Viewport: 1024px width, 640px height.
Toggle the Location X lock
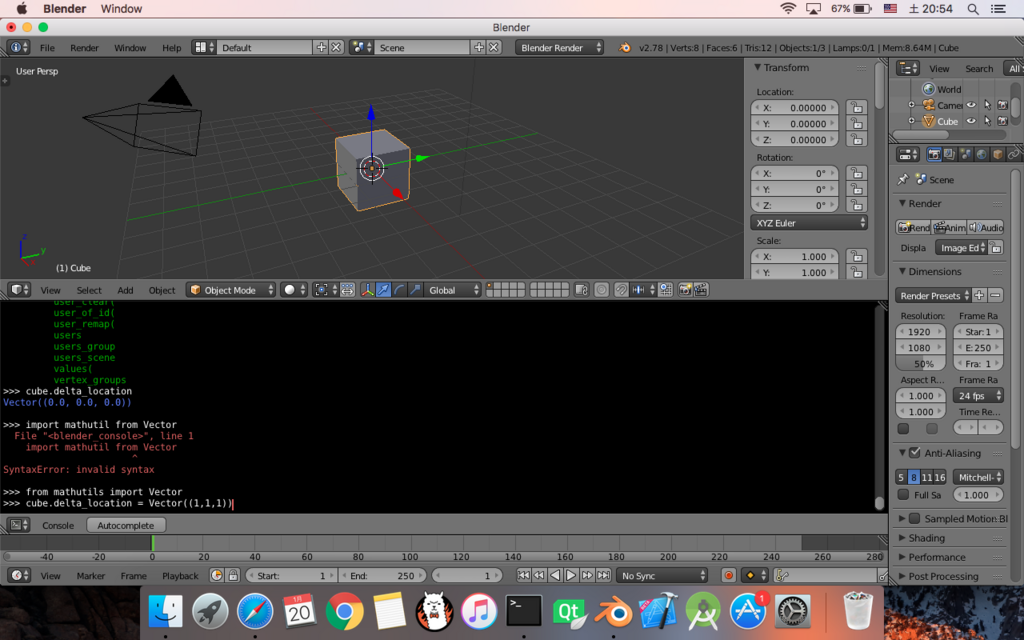[856, 108]
